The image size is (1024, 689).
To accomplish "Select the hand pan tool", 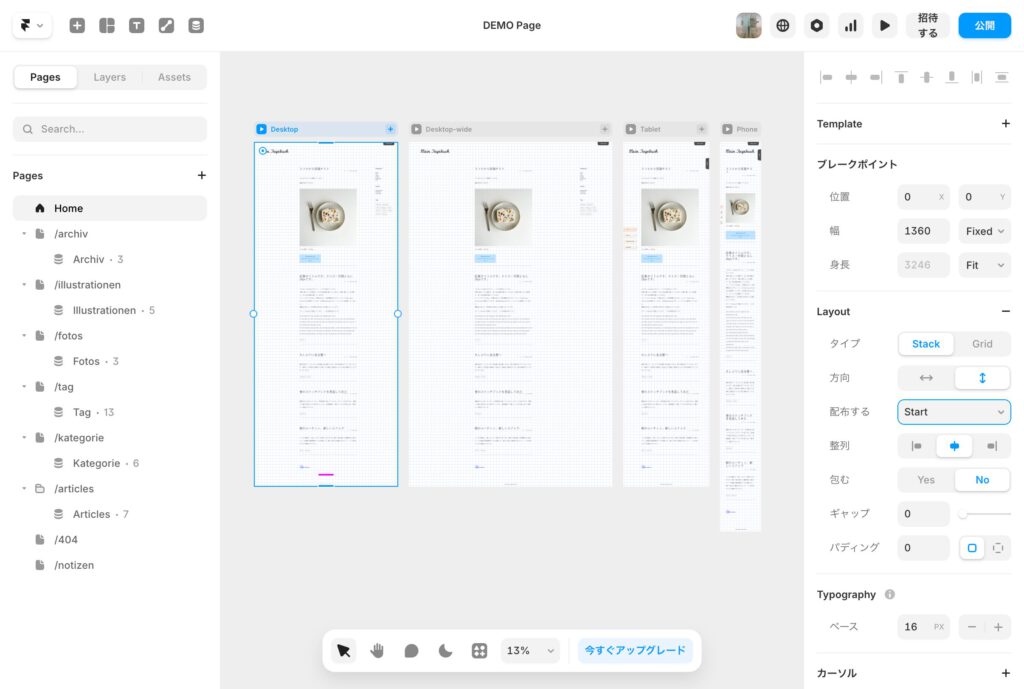I will (377, 650).
